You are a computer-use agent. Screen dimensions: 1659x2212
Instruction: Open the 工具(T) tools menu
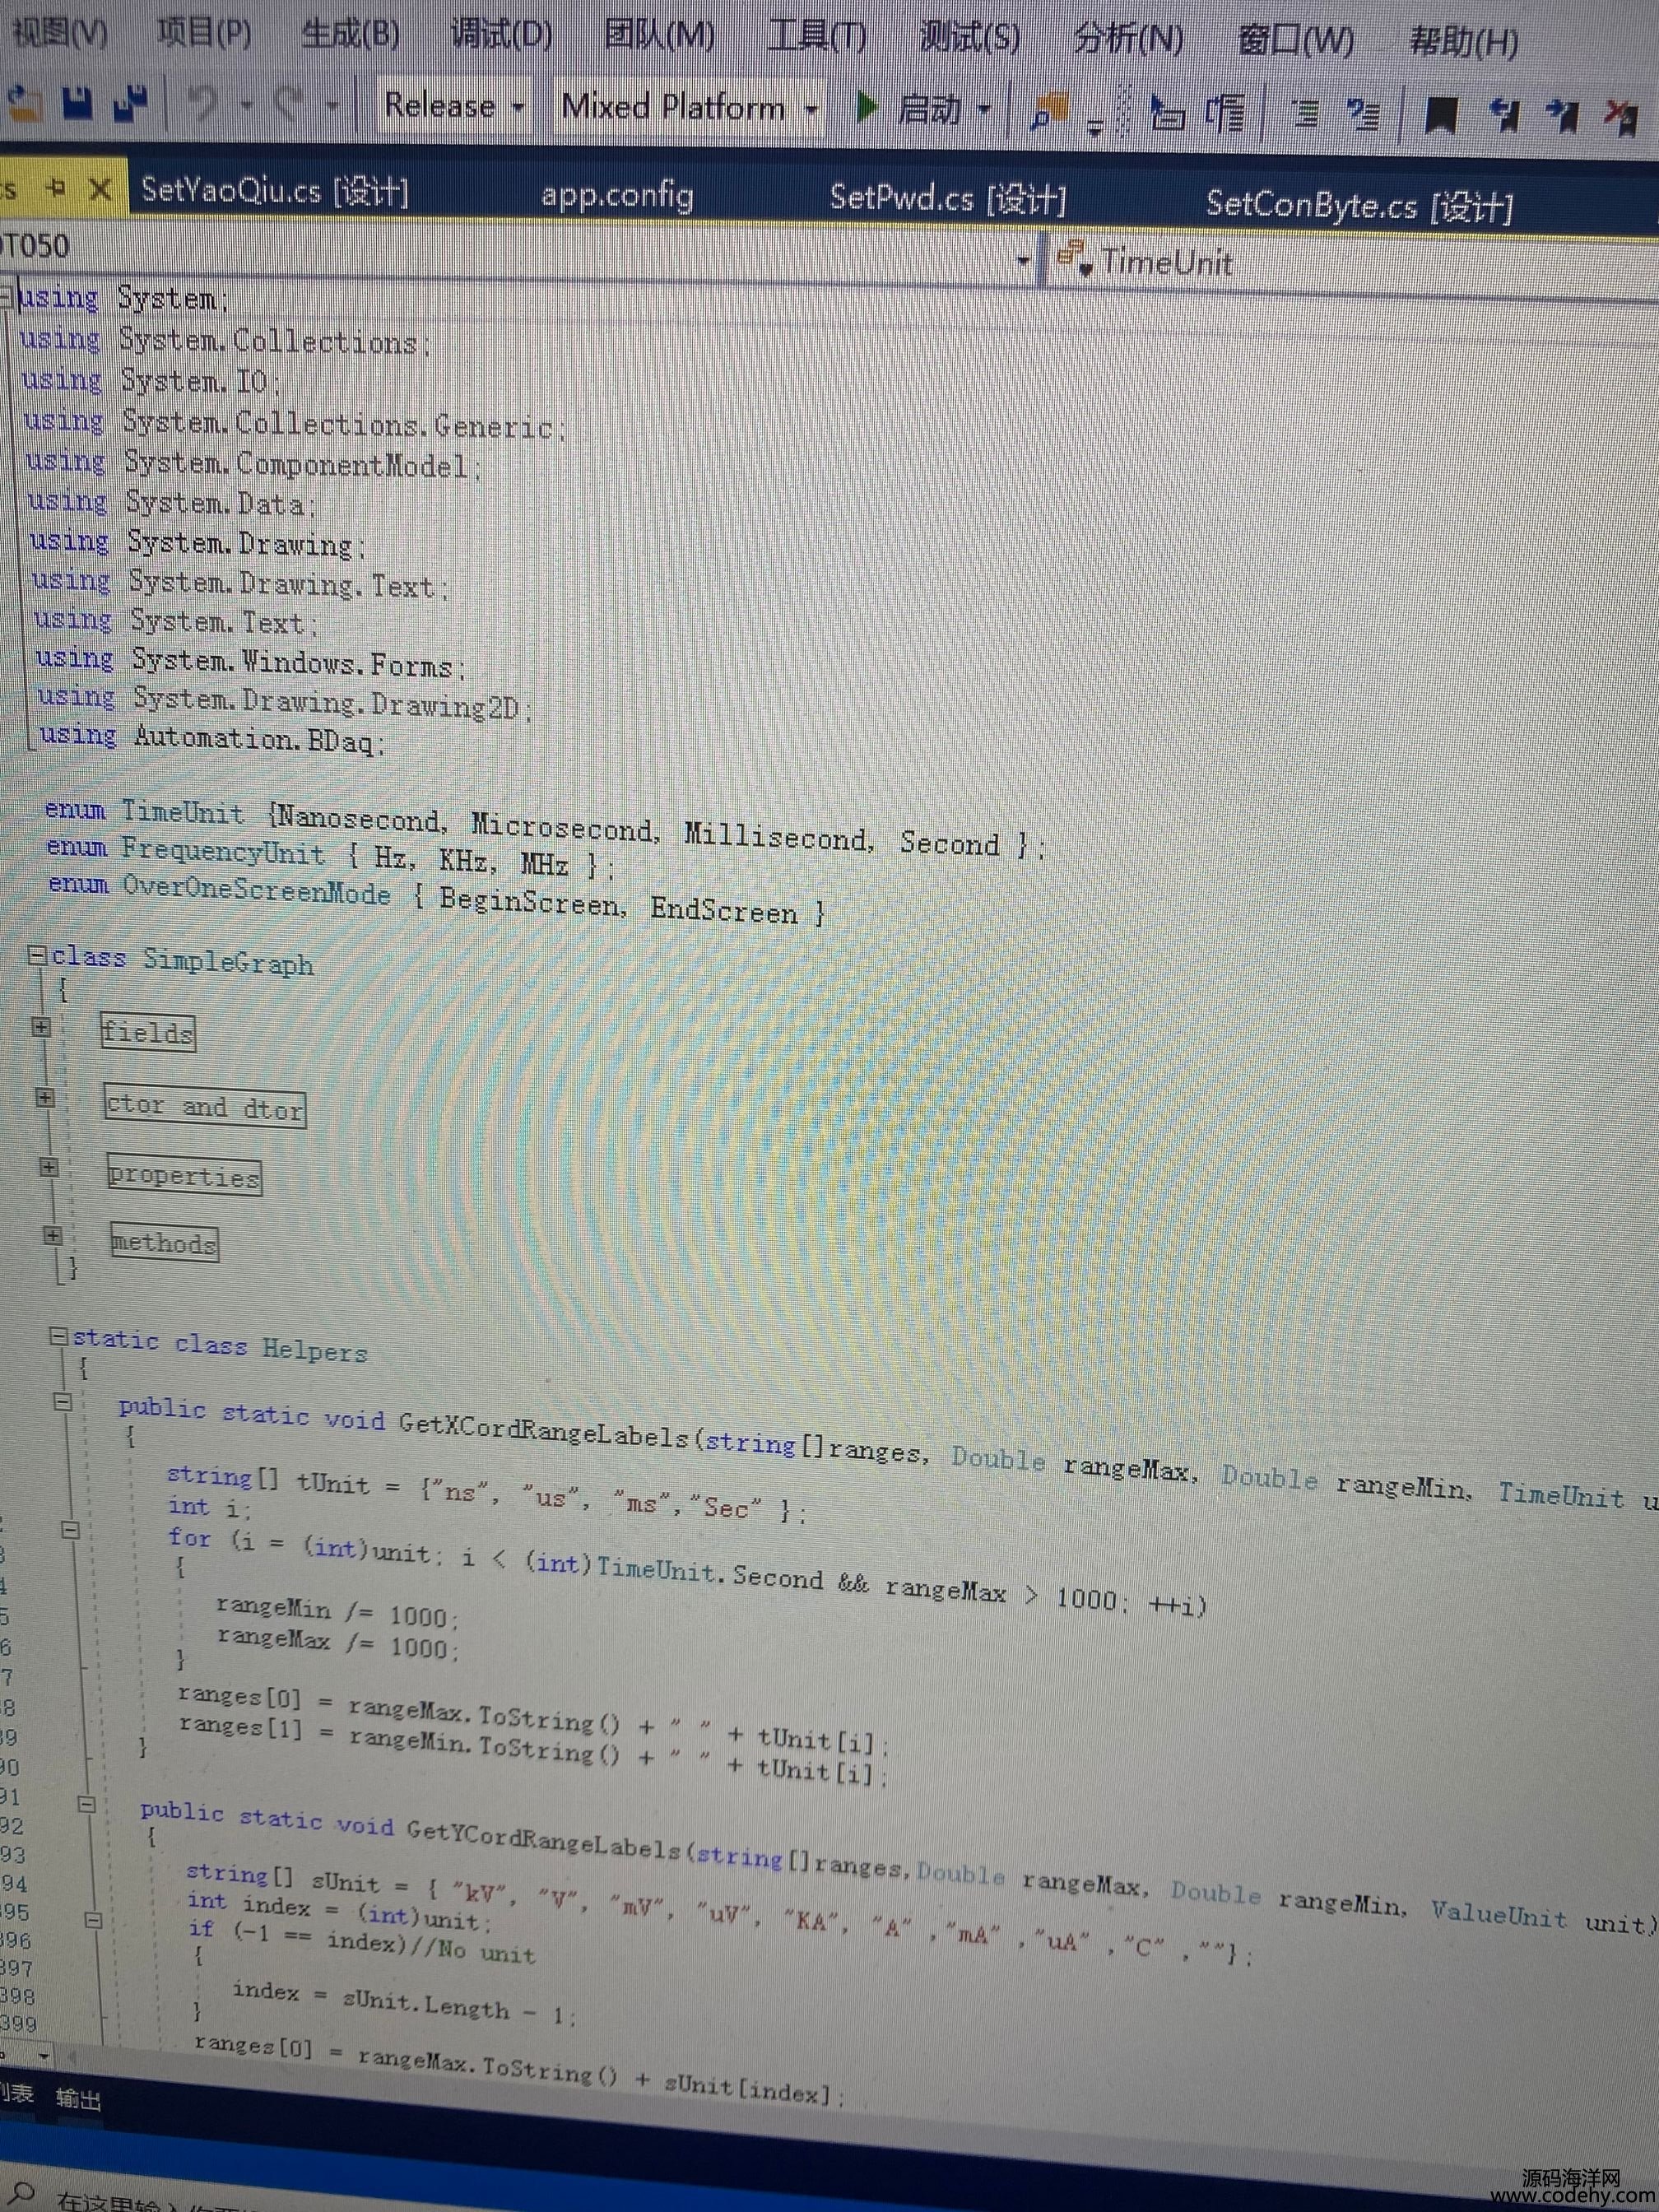click(816, 36)
